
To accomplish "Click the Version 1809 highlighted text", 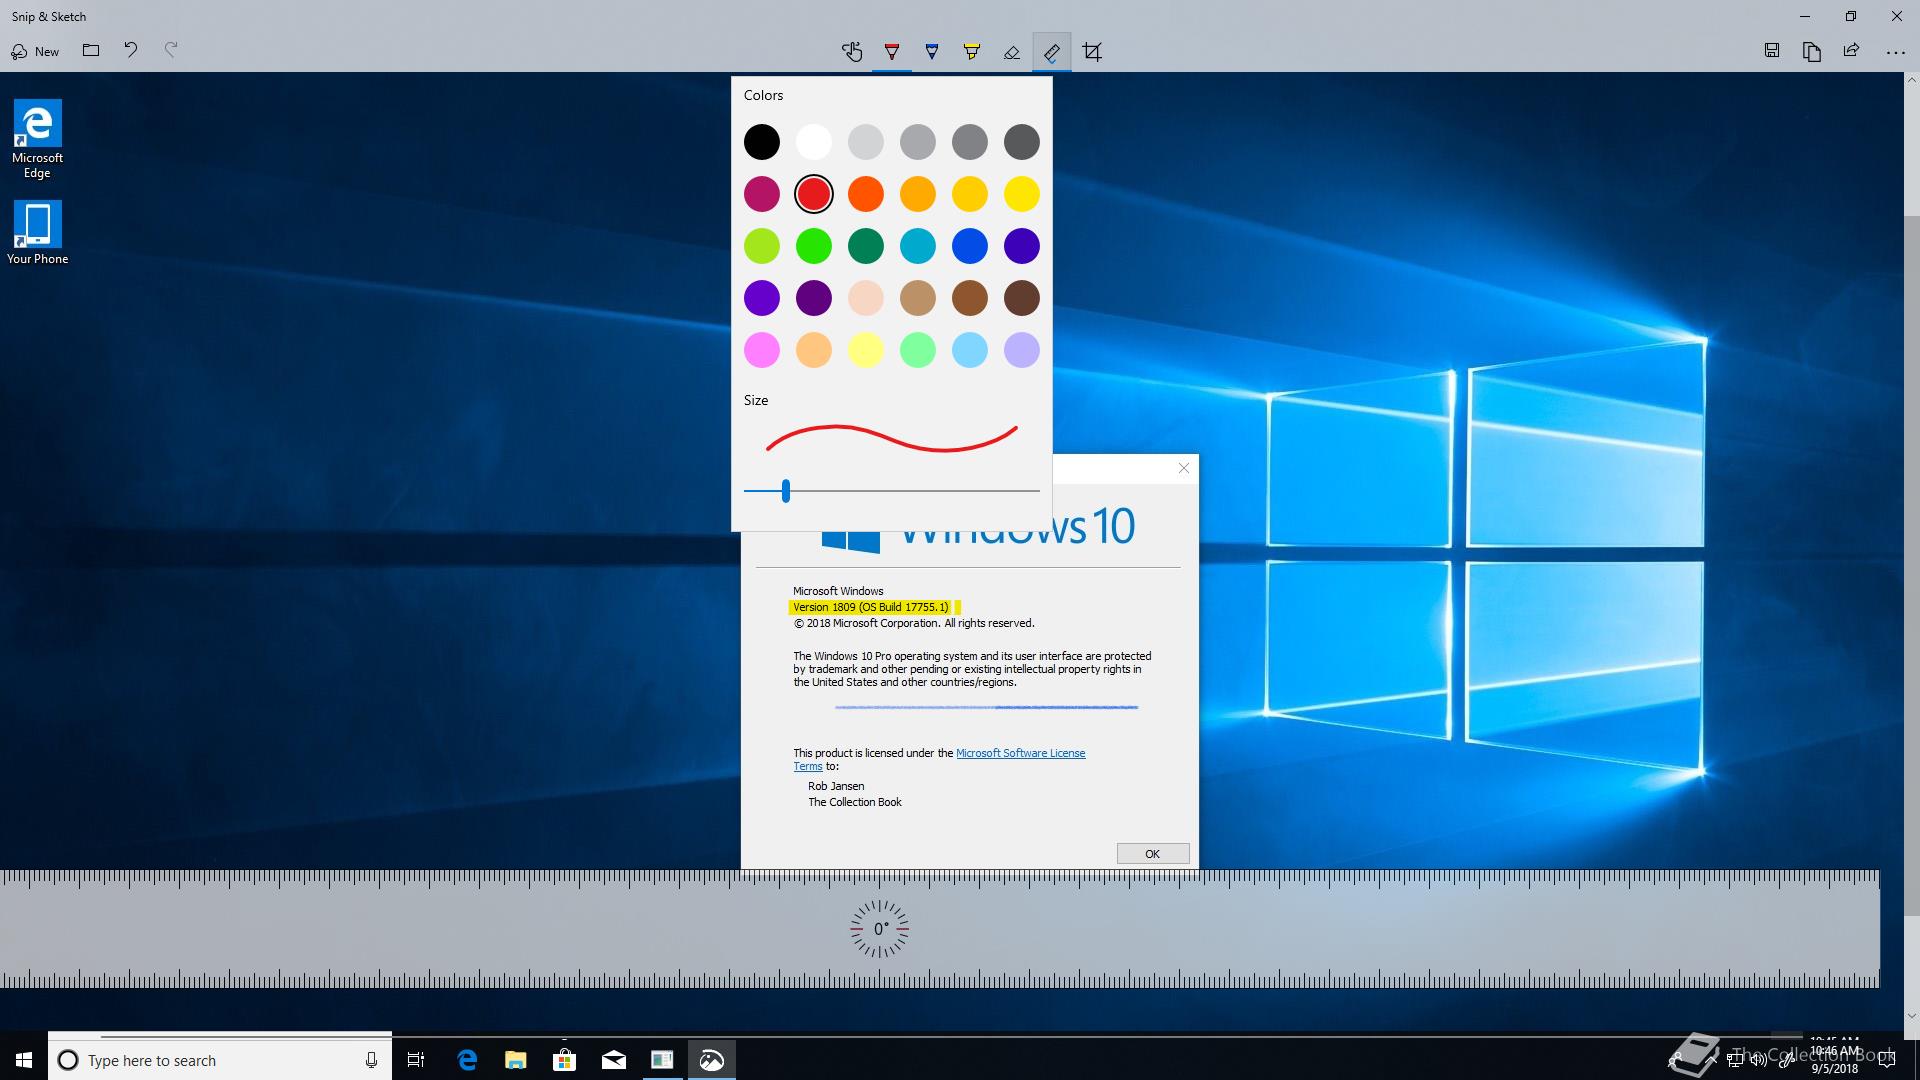I will point(871,607).
